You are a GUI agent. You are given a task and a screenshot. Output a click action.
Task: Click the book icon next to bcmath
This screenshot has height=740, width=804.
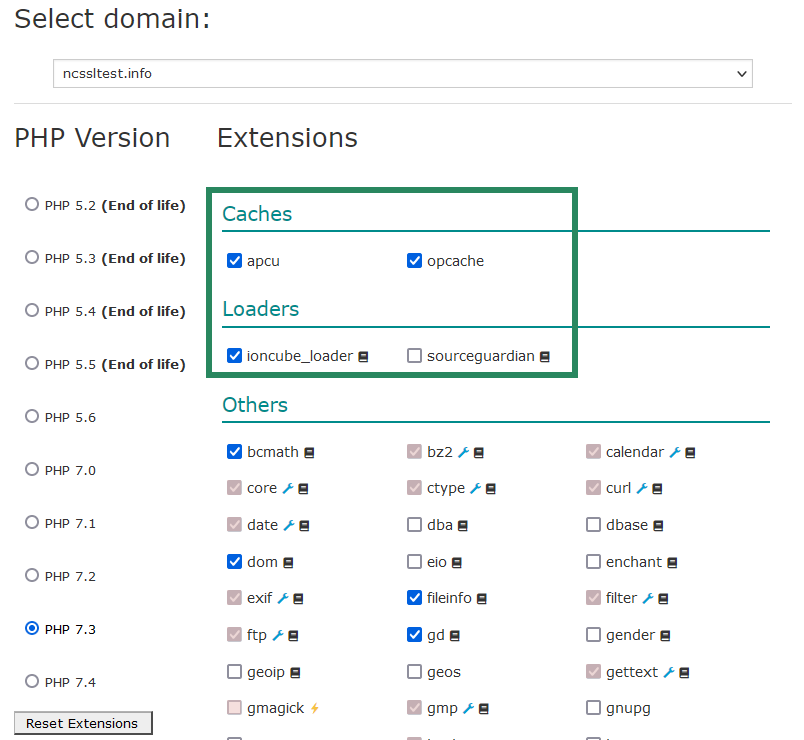[x=310, y=452]
